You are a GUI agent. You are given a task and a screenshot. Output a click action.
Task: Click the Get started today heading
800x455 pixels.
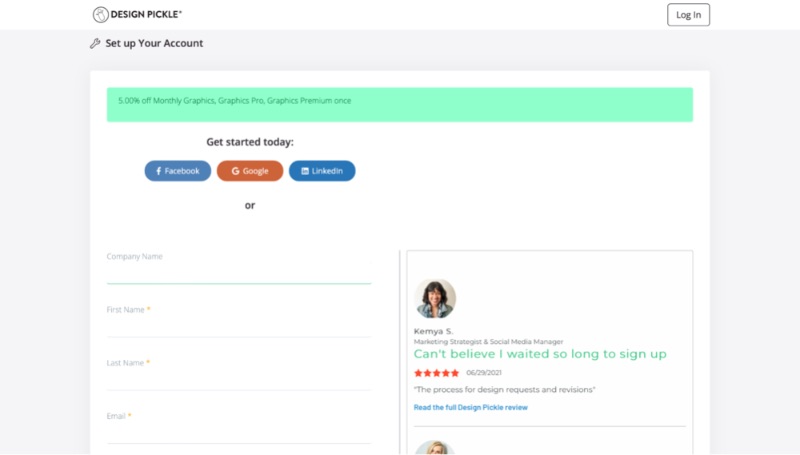[x=250, y=142]
